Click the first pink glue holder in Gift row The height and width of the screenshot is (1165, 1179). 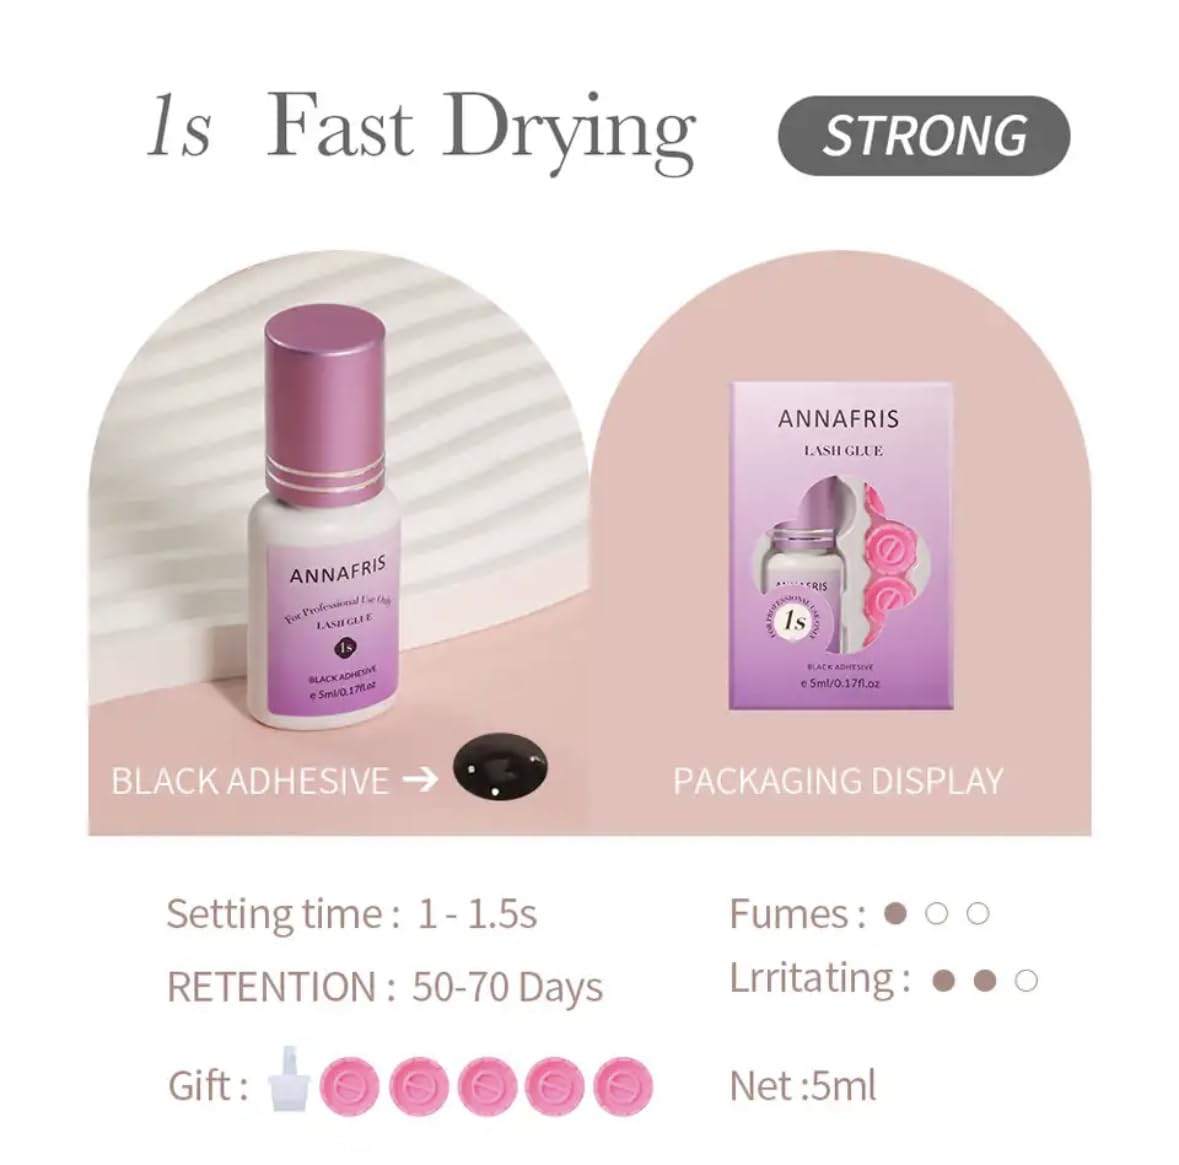349,1086
